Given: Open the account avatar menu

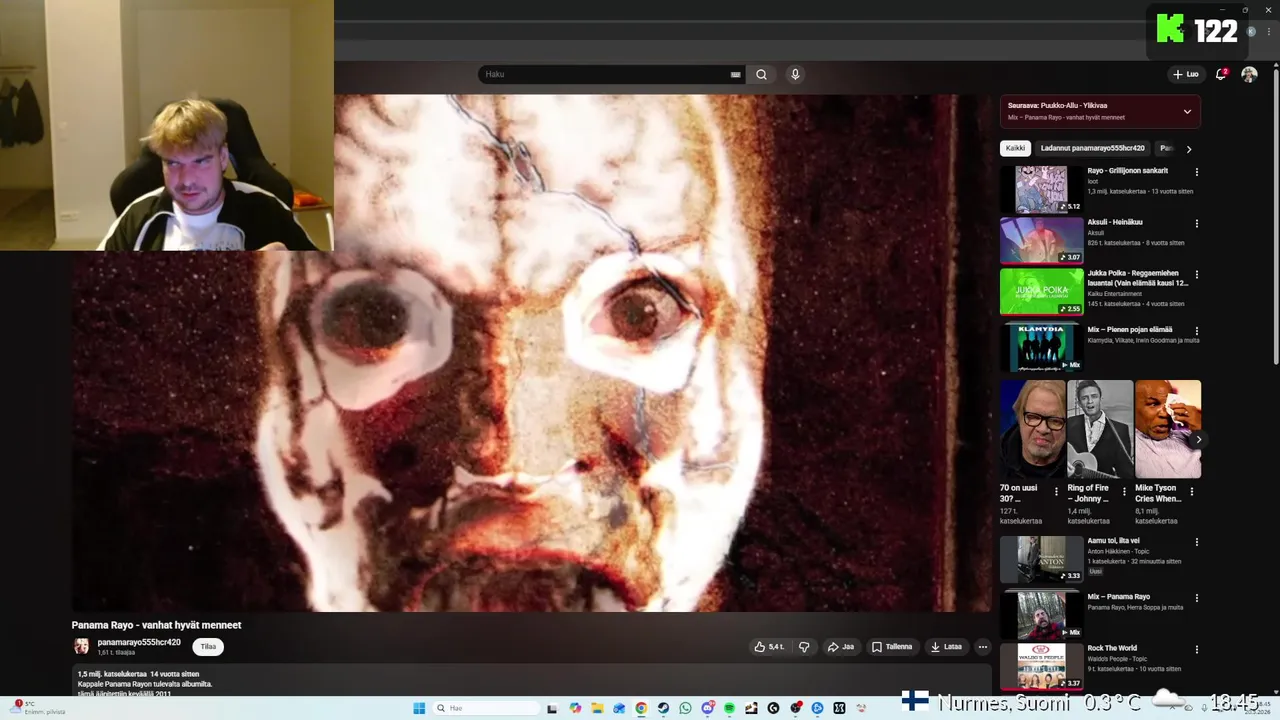Looking at the screenshot, I should [x=1249, y=74].
